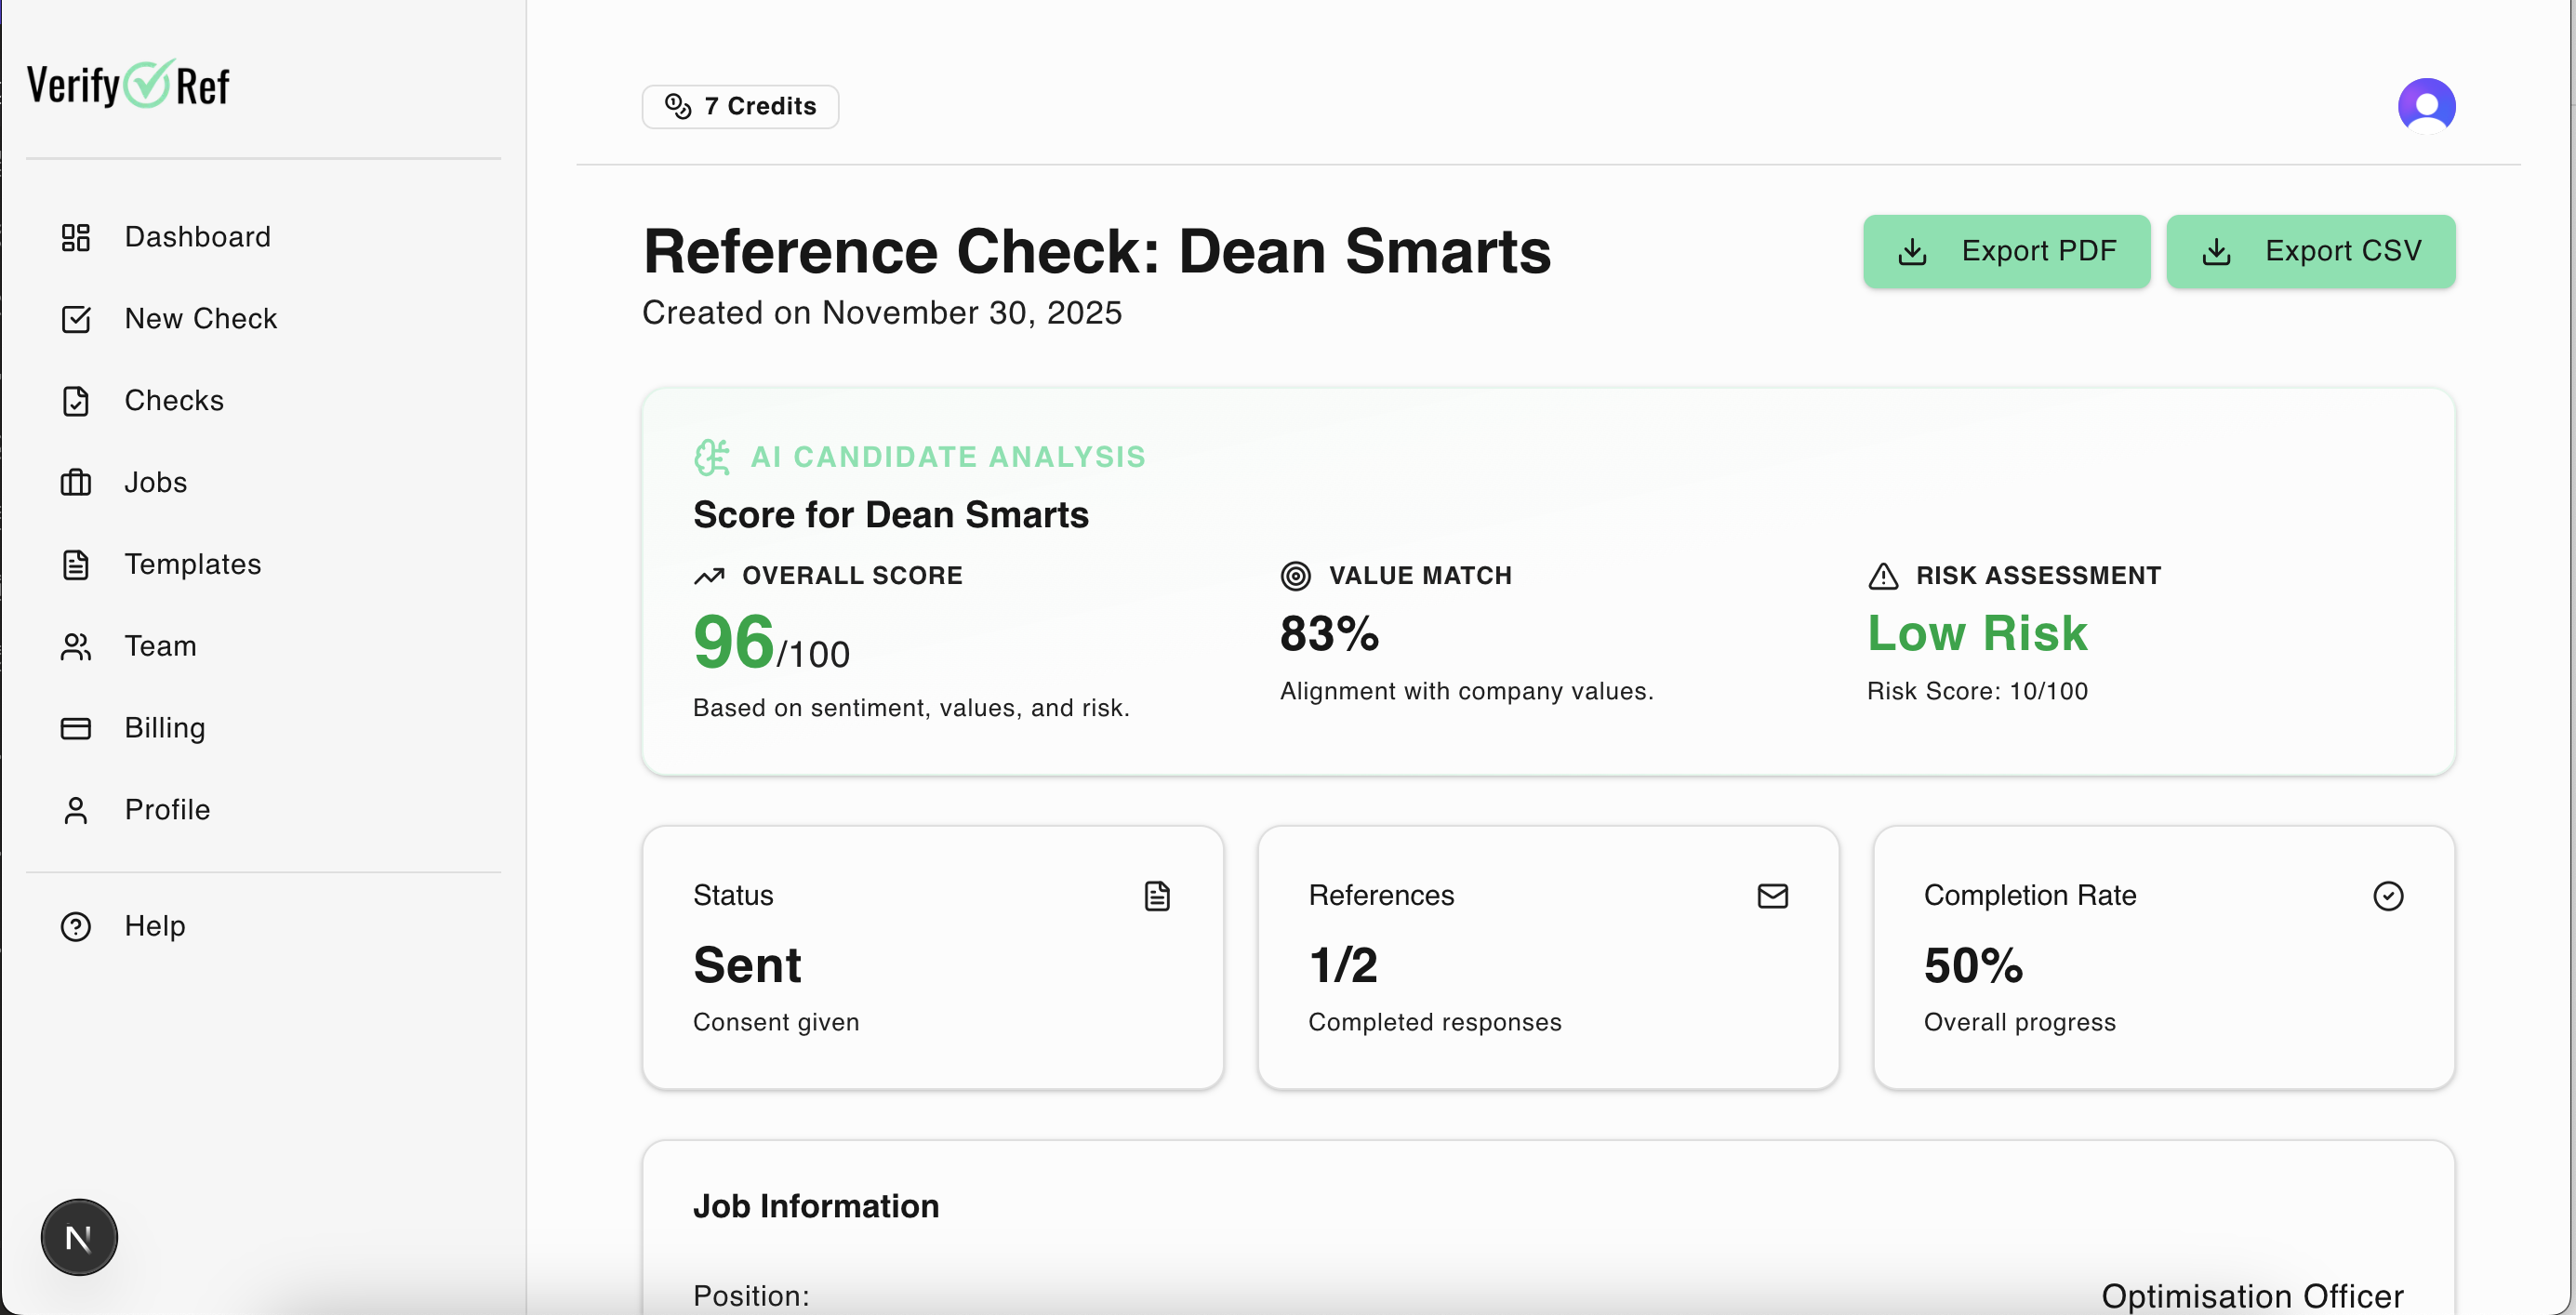The image size is (2576, 1315).
Task: Click the 7 Credits badge
Action: pos(740,106)
